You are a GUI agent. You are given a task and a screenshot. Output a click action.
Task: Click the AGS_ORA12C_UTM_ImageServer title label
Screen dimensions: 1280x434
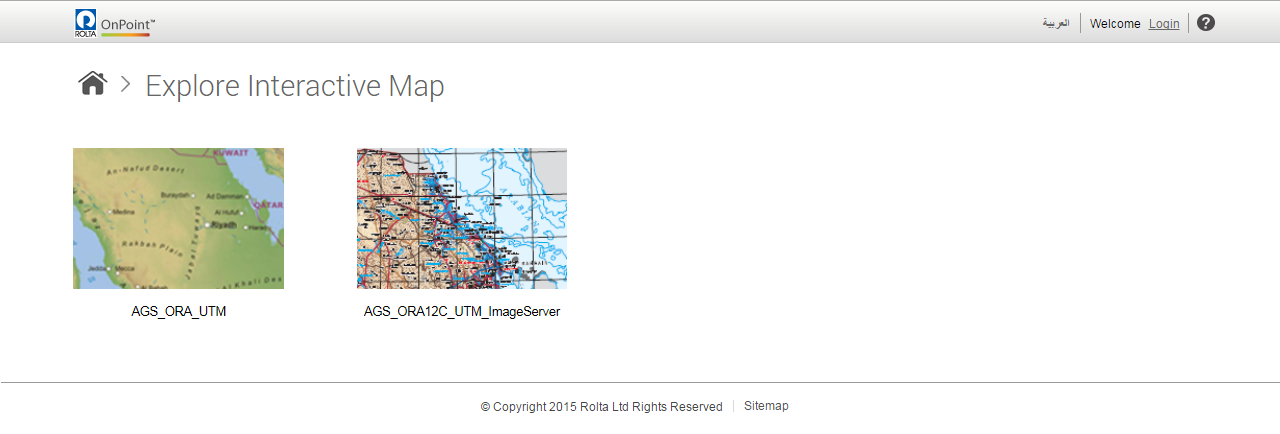(x=462, y=312)
